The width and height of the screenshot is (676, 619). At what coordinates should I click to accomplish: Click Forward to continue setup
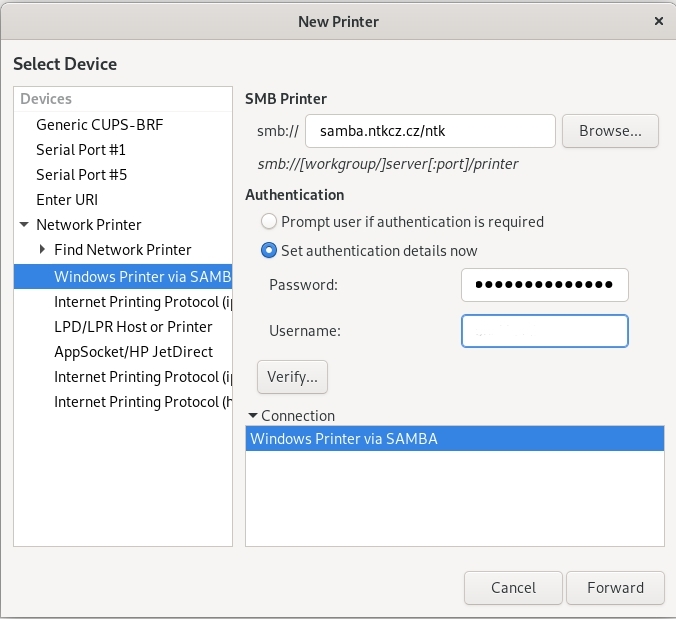(615, 588)
